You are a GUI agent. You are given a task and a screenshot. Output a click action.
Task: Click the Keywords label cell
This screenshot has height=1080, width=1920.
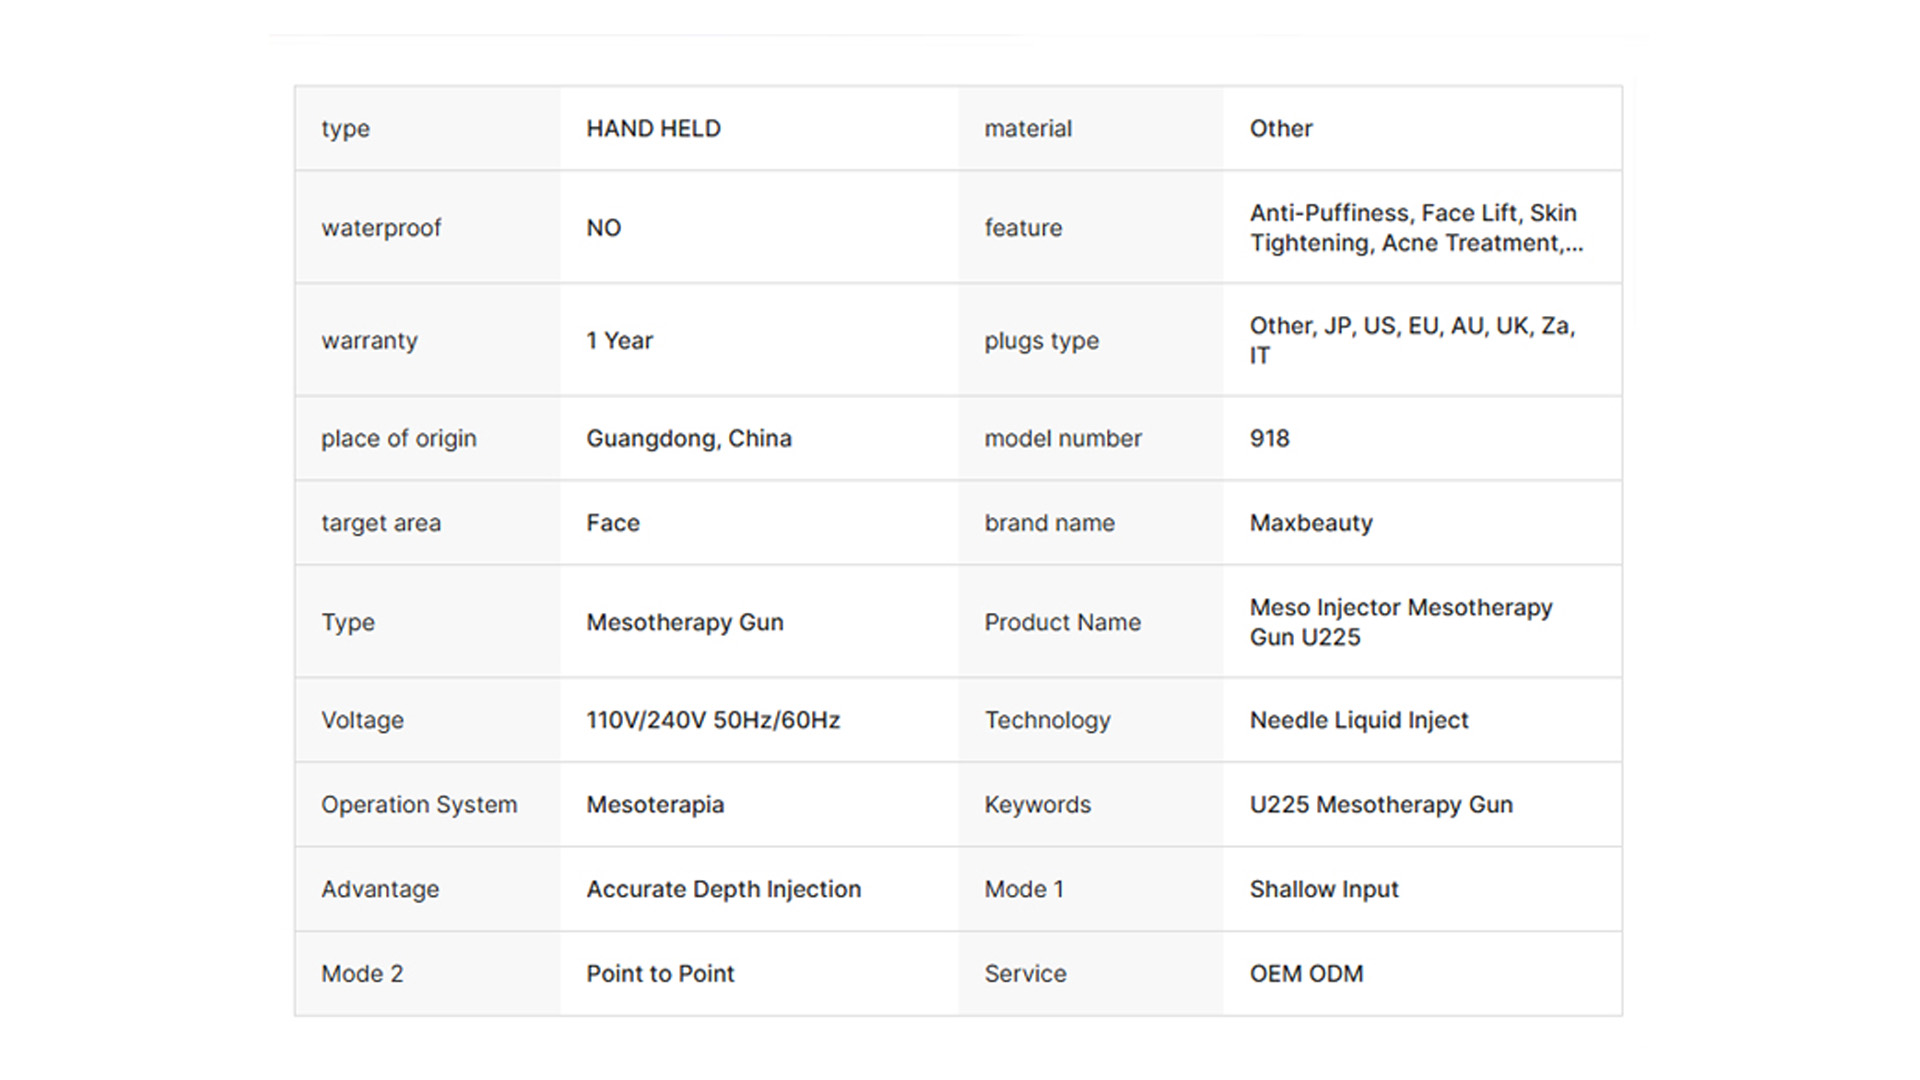pyautogui.click(x=1037, y=805)
